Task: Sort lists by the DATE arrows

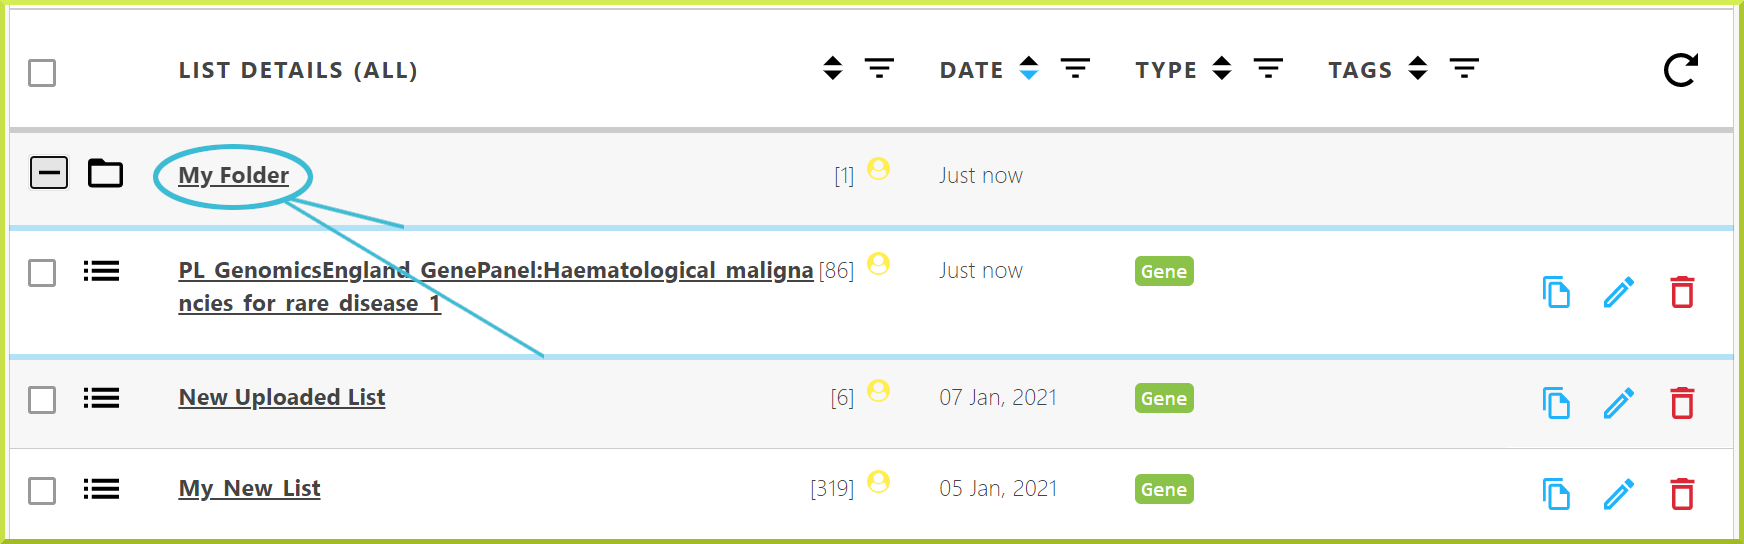Action: [1029, 68]
